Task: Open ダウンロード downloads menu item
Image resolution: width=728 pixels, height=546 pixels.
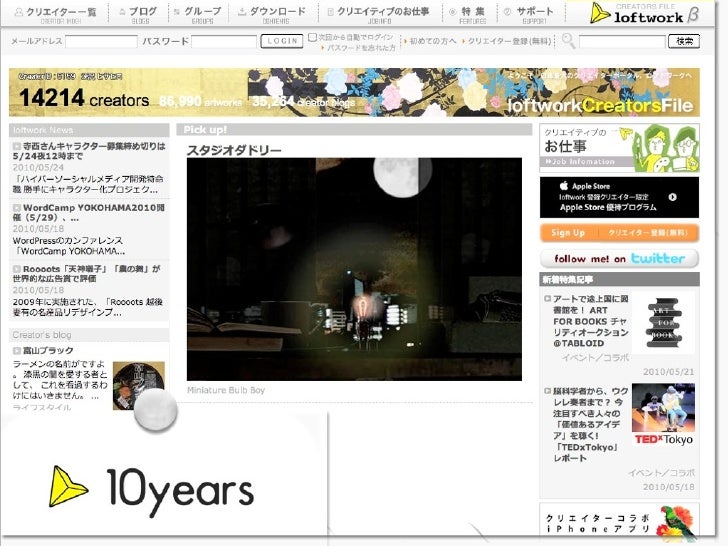Action: [272, 14]
